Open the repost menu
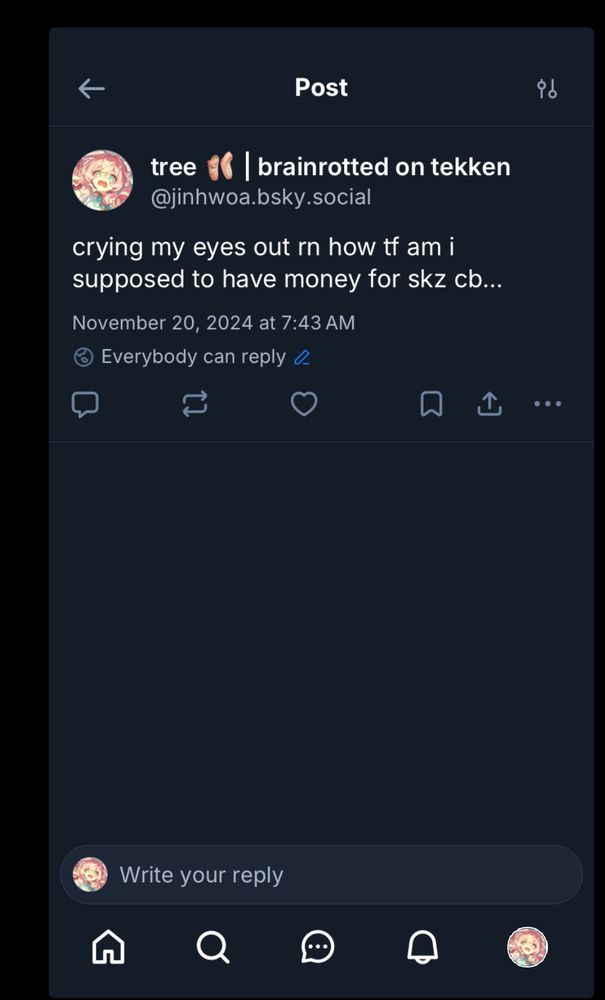This screenshot has width=605, height=1000. point(195,404)
